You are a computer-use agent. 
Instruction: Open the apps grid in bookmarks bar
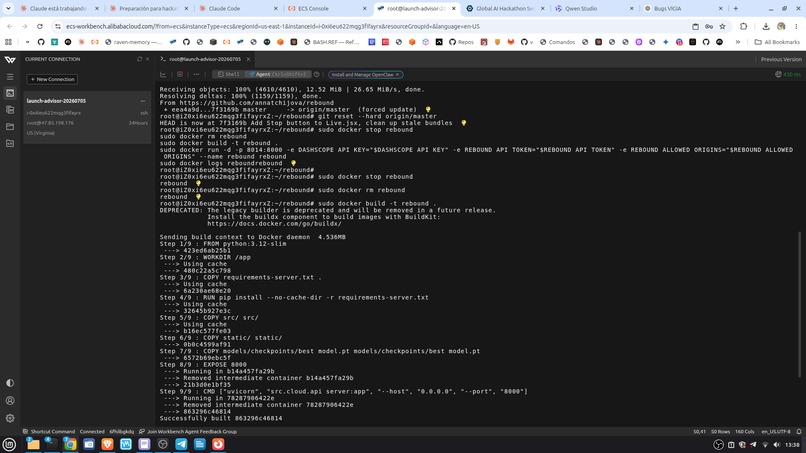click(x=8, y=42)
